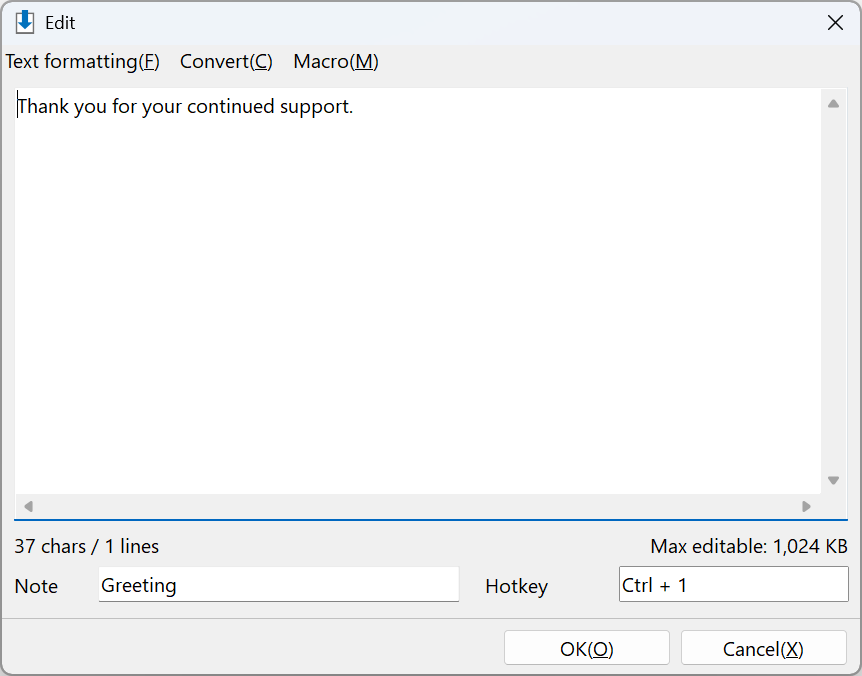The height and width of the screenshot is (676, 862).
Task: Click the vertical scrollbar down arrow
Action: pyautogui.click(x=833, y=480)
